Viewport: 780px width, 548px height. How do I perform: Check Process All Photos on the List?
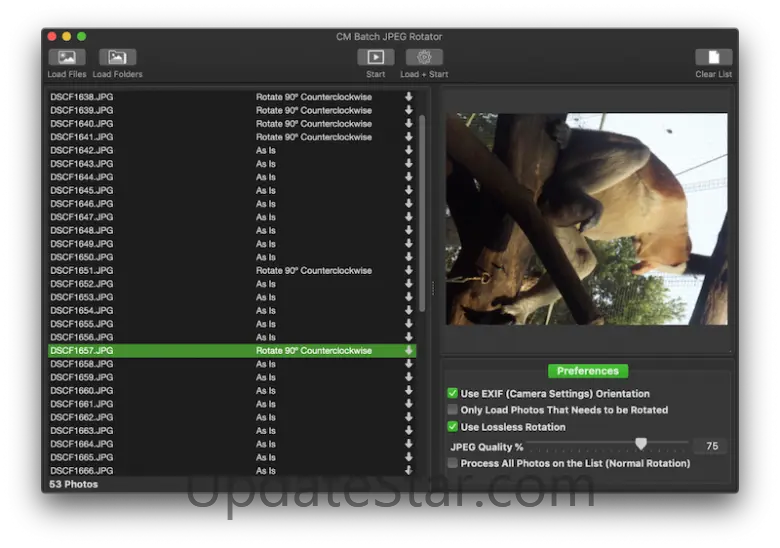click(x=452, y=463)
